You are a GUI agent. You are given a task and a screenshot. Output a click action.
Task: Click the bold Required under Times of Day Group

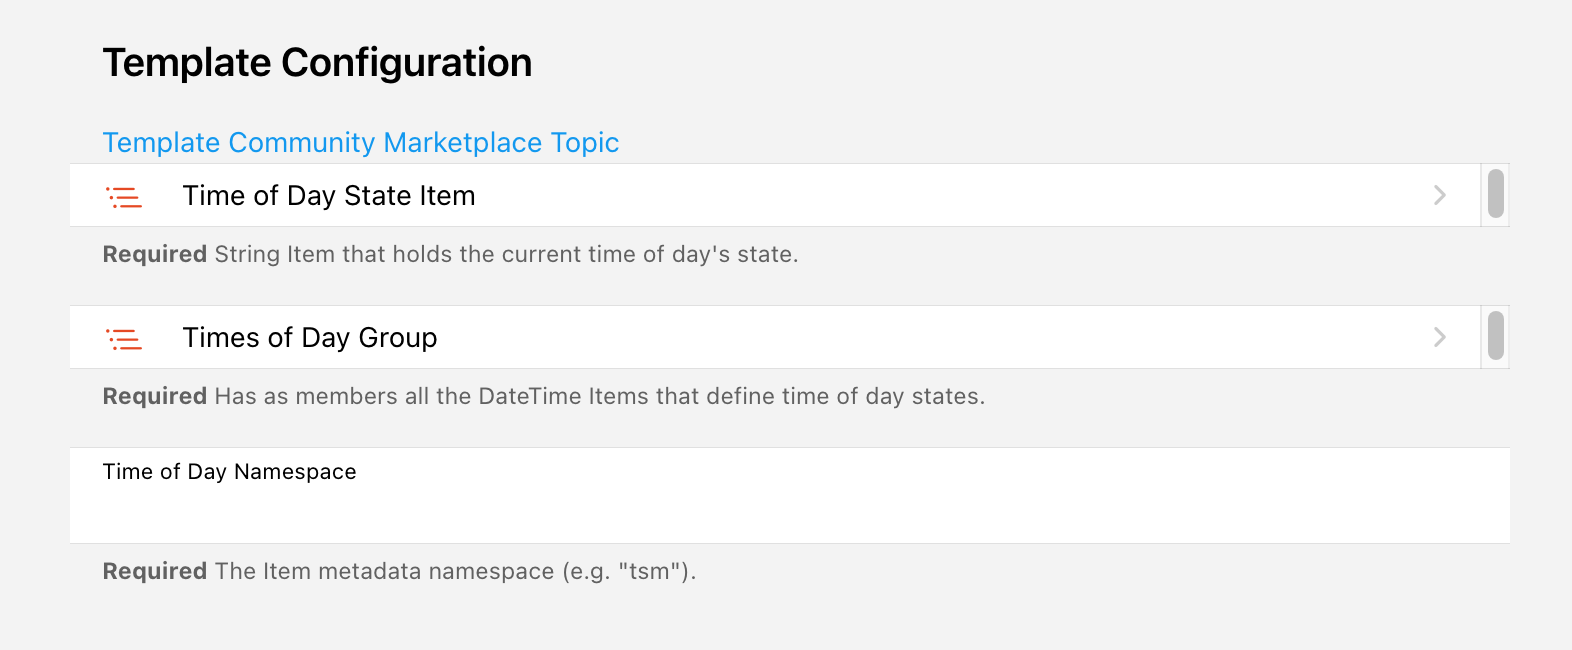point(154,397)
